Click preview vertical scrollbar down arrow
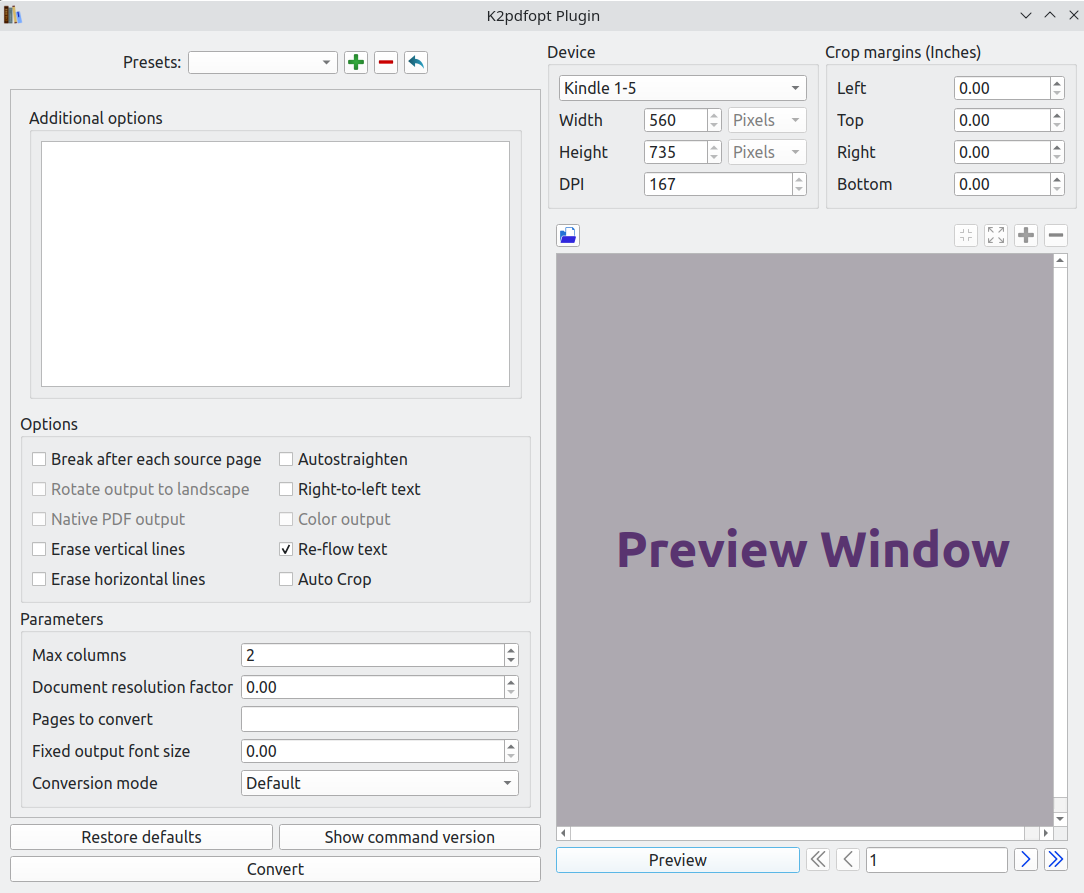Viewport: 1084px width, 893px height. [x=1060, y=819]
